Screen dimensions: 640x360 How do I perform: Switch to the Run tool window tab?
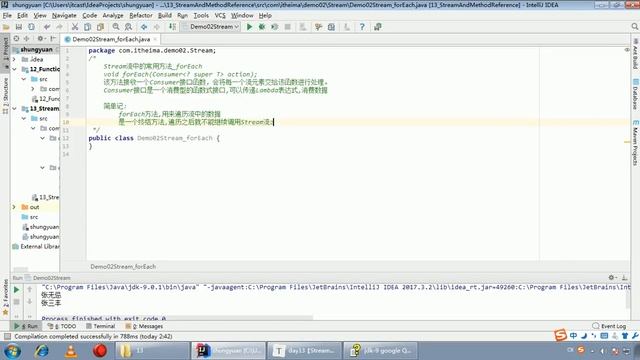point(25,326)
